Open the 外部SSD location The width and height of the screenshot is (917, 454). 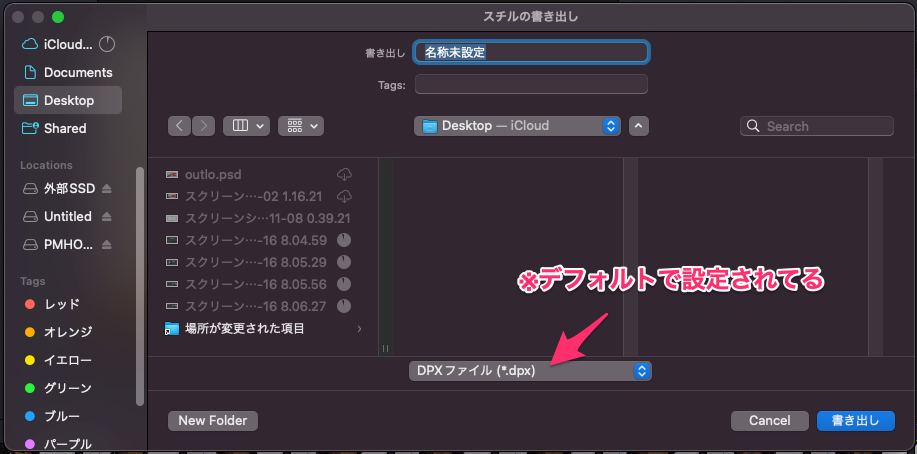(x=58, y=188)
